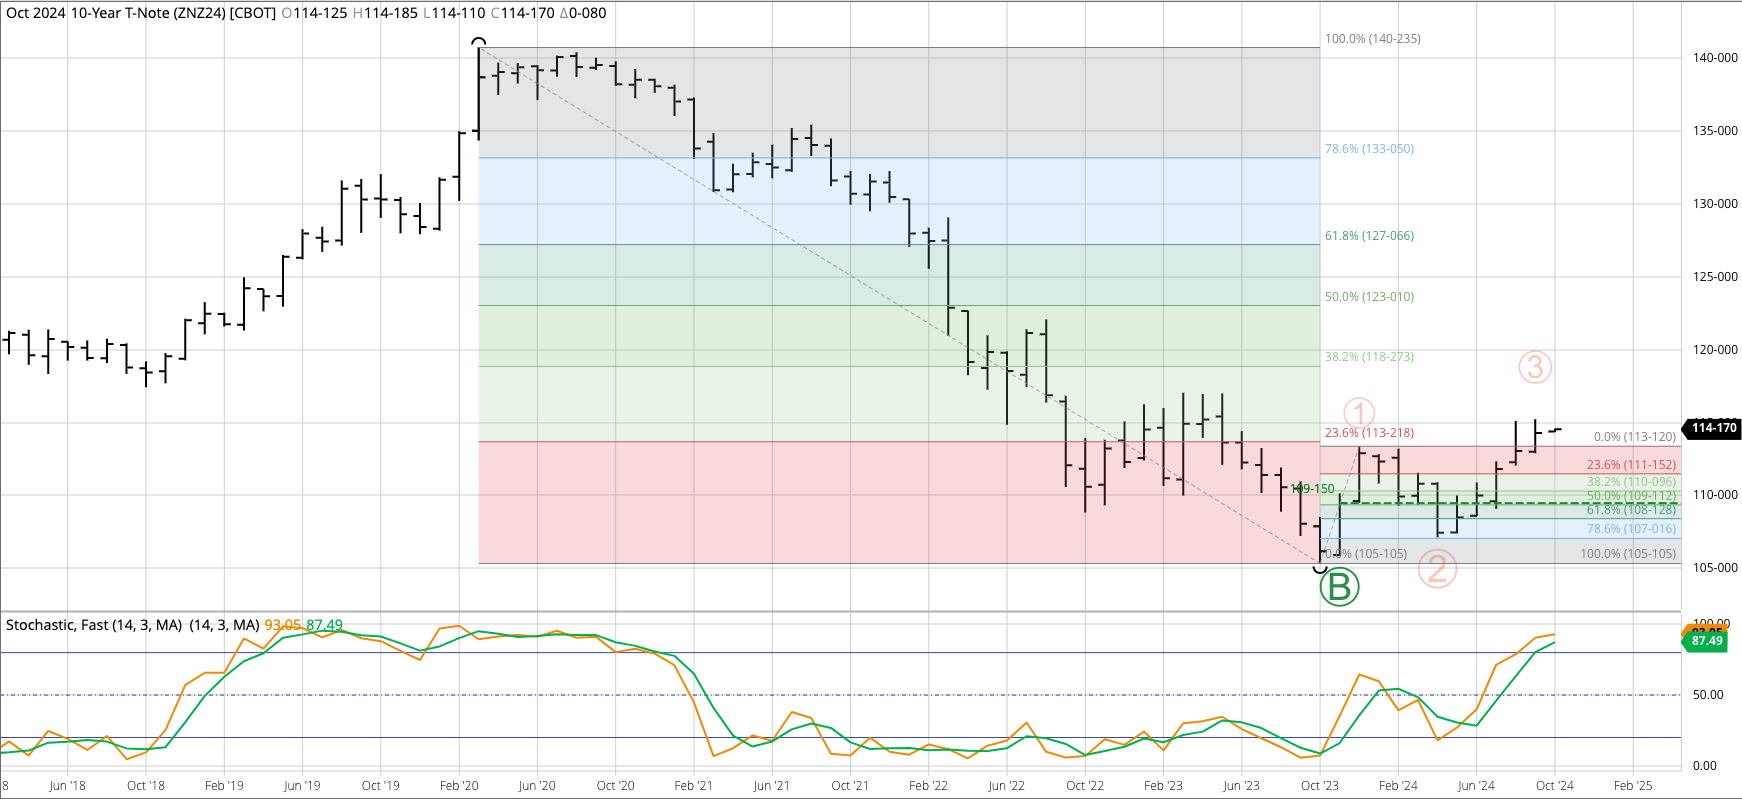The width and height of the screenshot is (1742, 799).
Task: Click the Fibonacci anchor handle at the 2020 high
Action: coord(479,44)
